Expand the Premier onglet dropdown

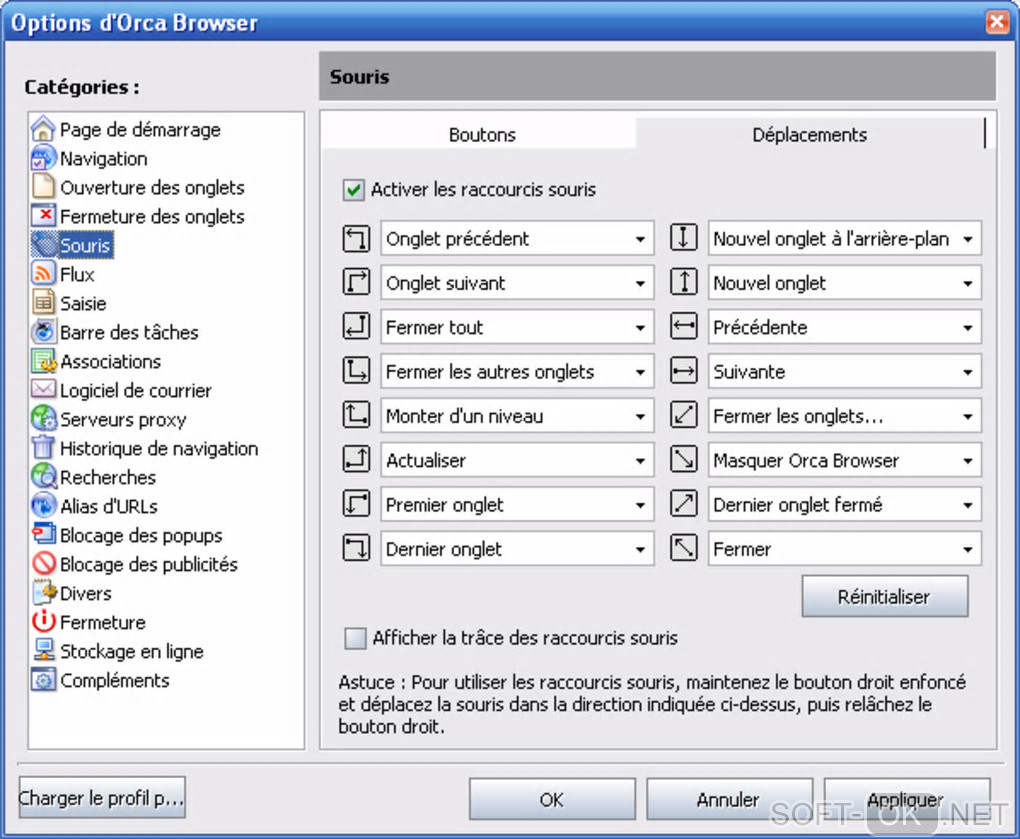(517, 505)
